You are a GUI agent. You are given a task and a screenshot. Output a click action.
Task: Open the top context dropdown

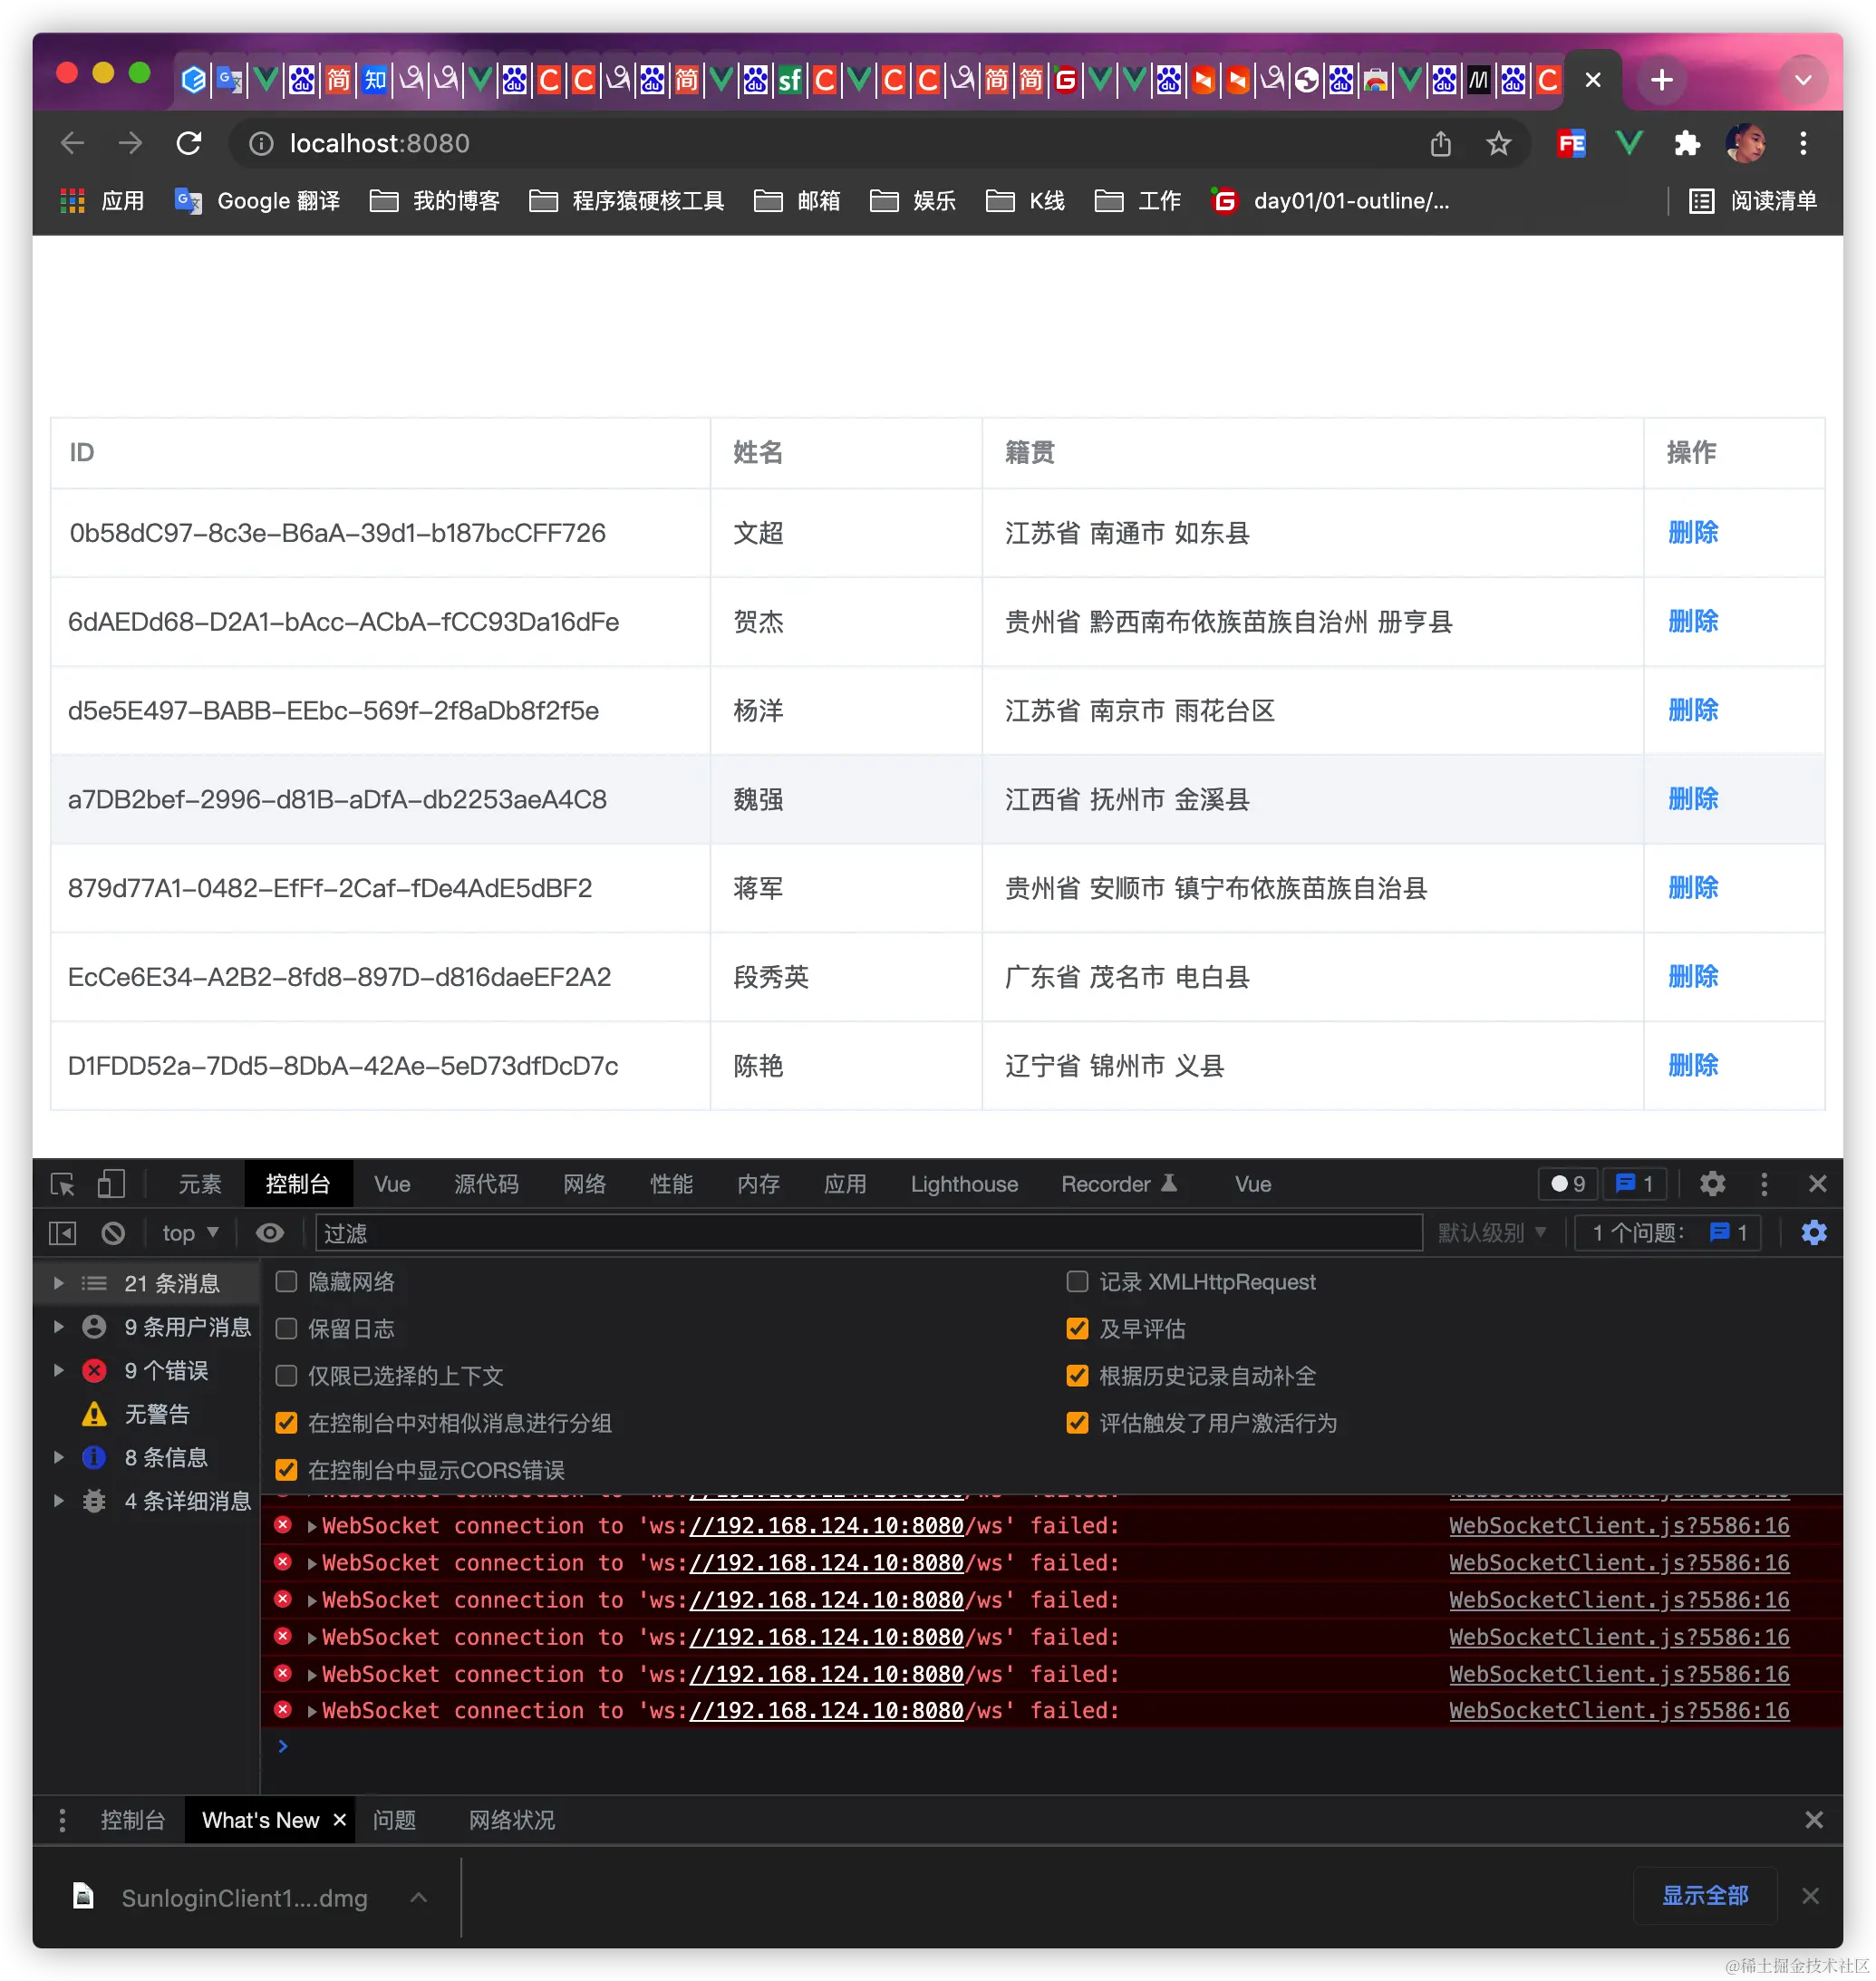pos(190,1233)
